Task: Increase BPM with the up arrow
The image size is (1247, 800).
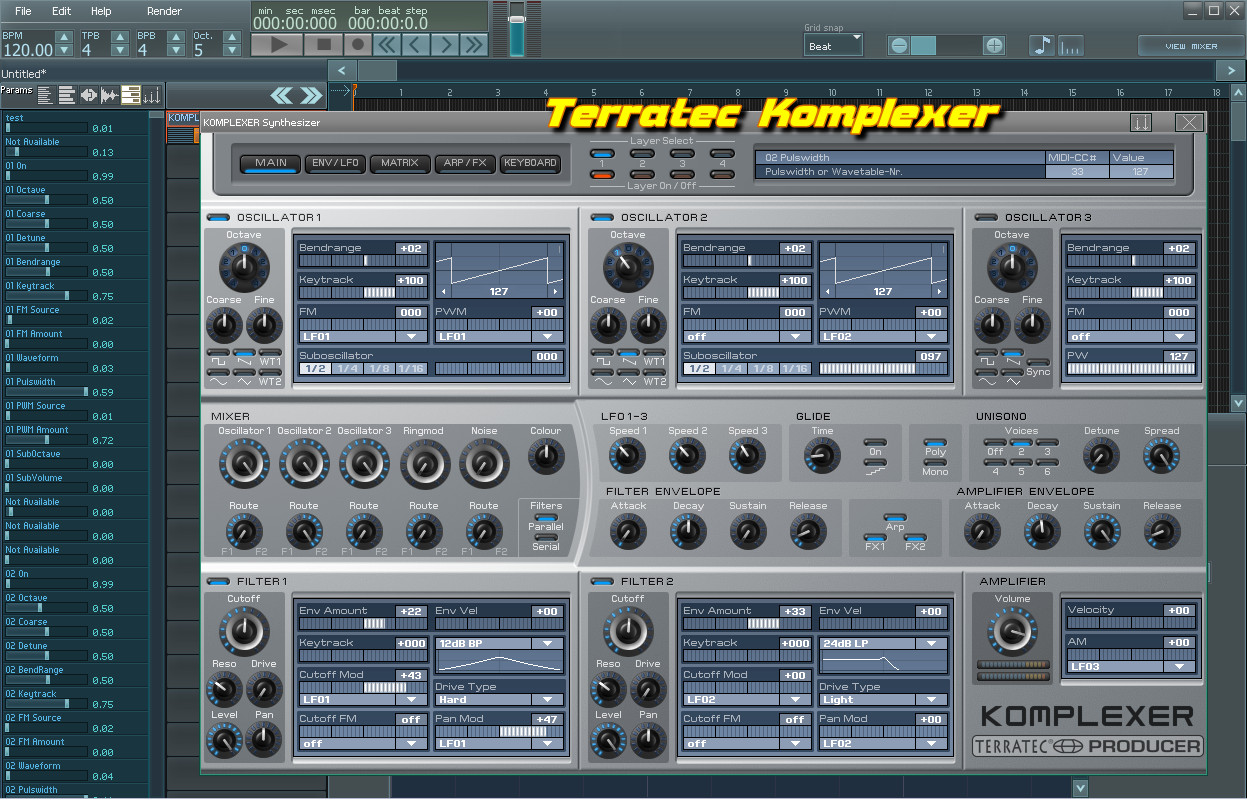Action: click(64, 37)
